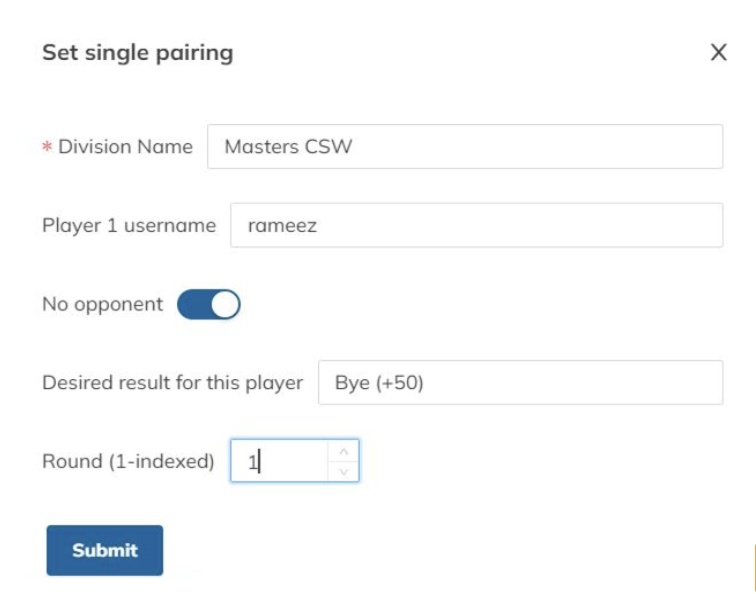The width and height of the screenshot is (756, 594).
Task: Click the Player 1 username label
Action: (129, 226)
